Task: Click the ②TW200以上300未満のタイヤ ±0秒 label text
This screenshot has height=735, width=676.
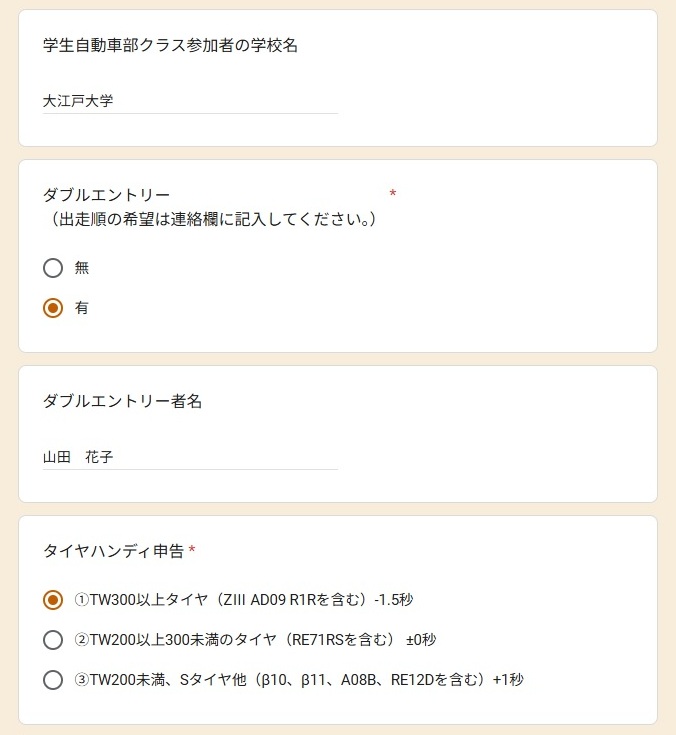Action: [255, 640]
